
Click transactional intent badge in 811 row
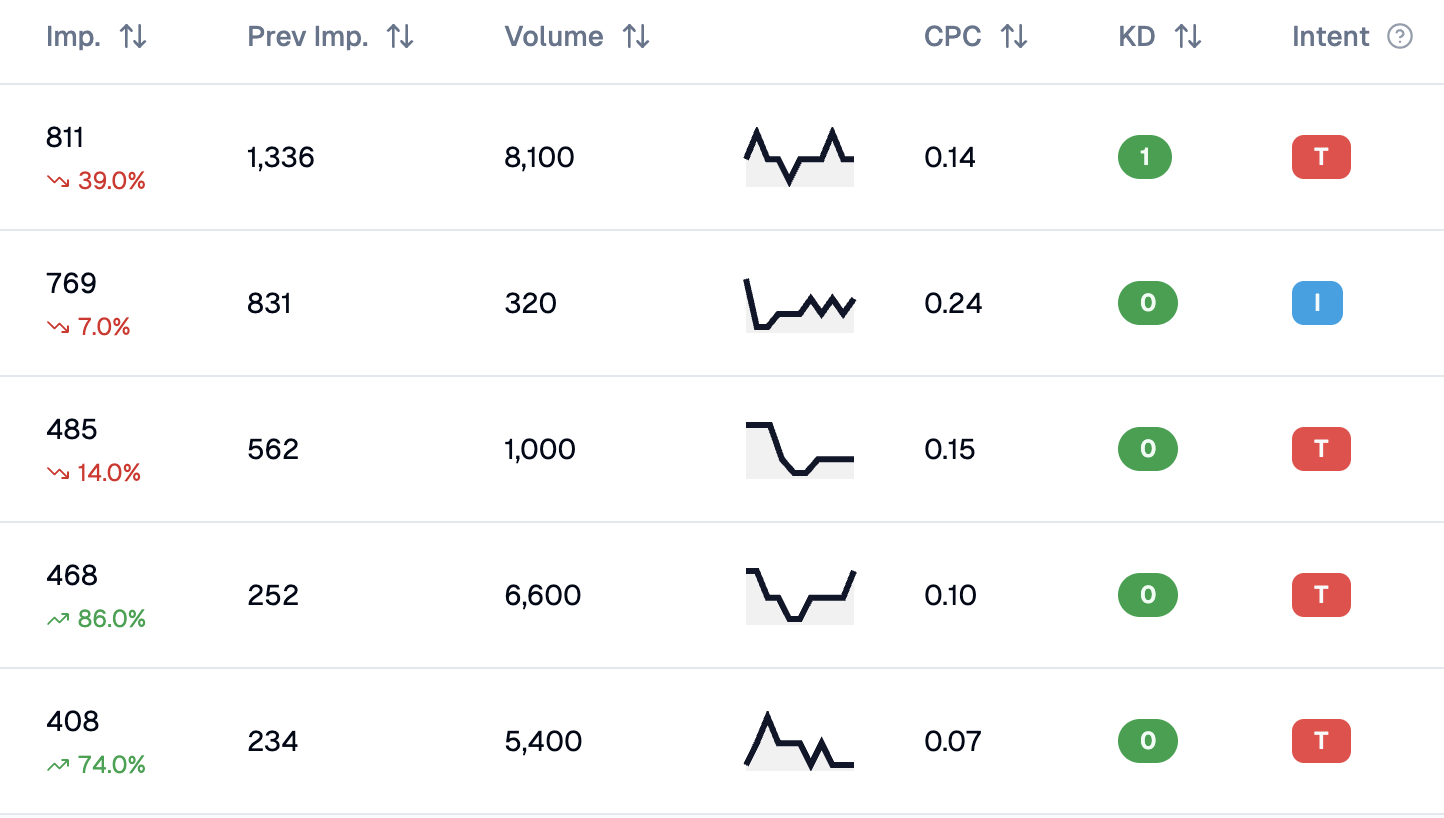[1321, 157]
